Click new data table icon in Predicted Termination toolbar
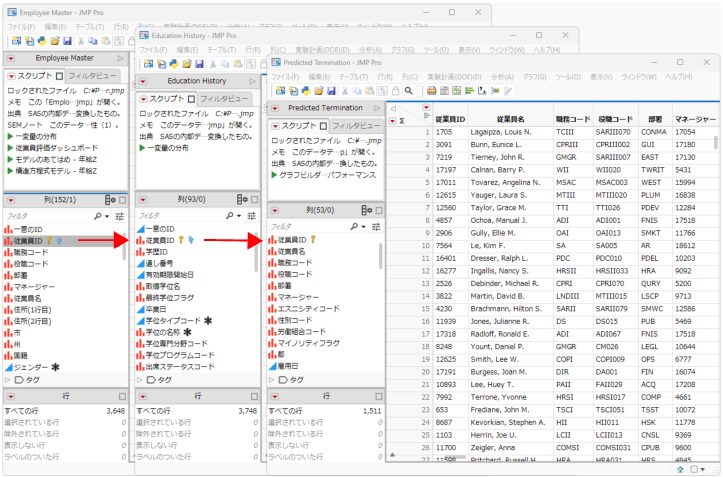This screenshot has width=723, height=477. [280, 91]
